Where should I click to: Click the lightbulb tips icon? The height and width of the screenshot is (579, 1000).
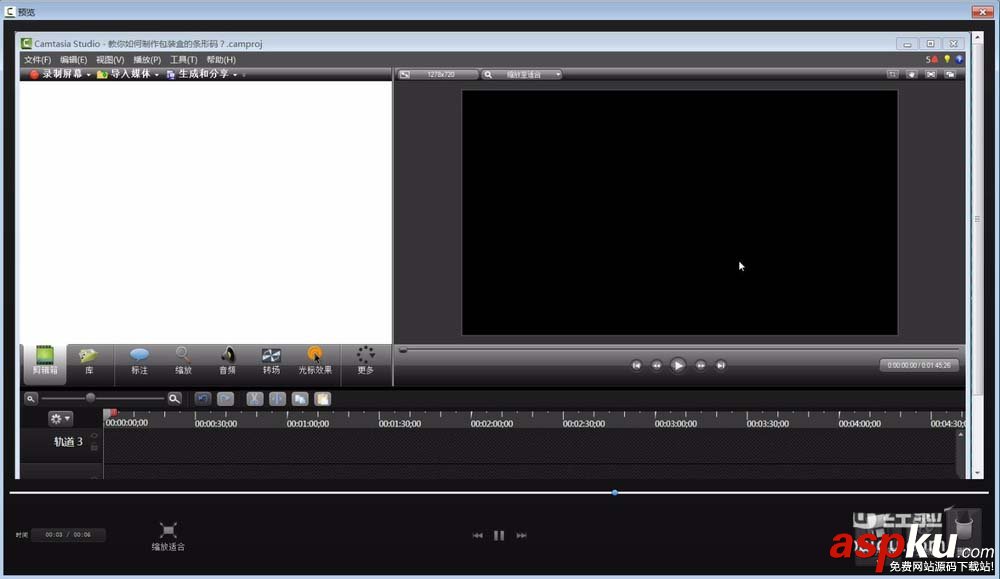pos(947,59)
